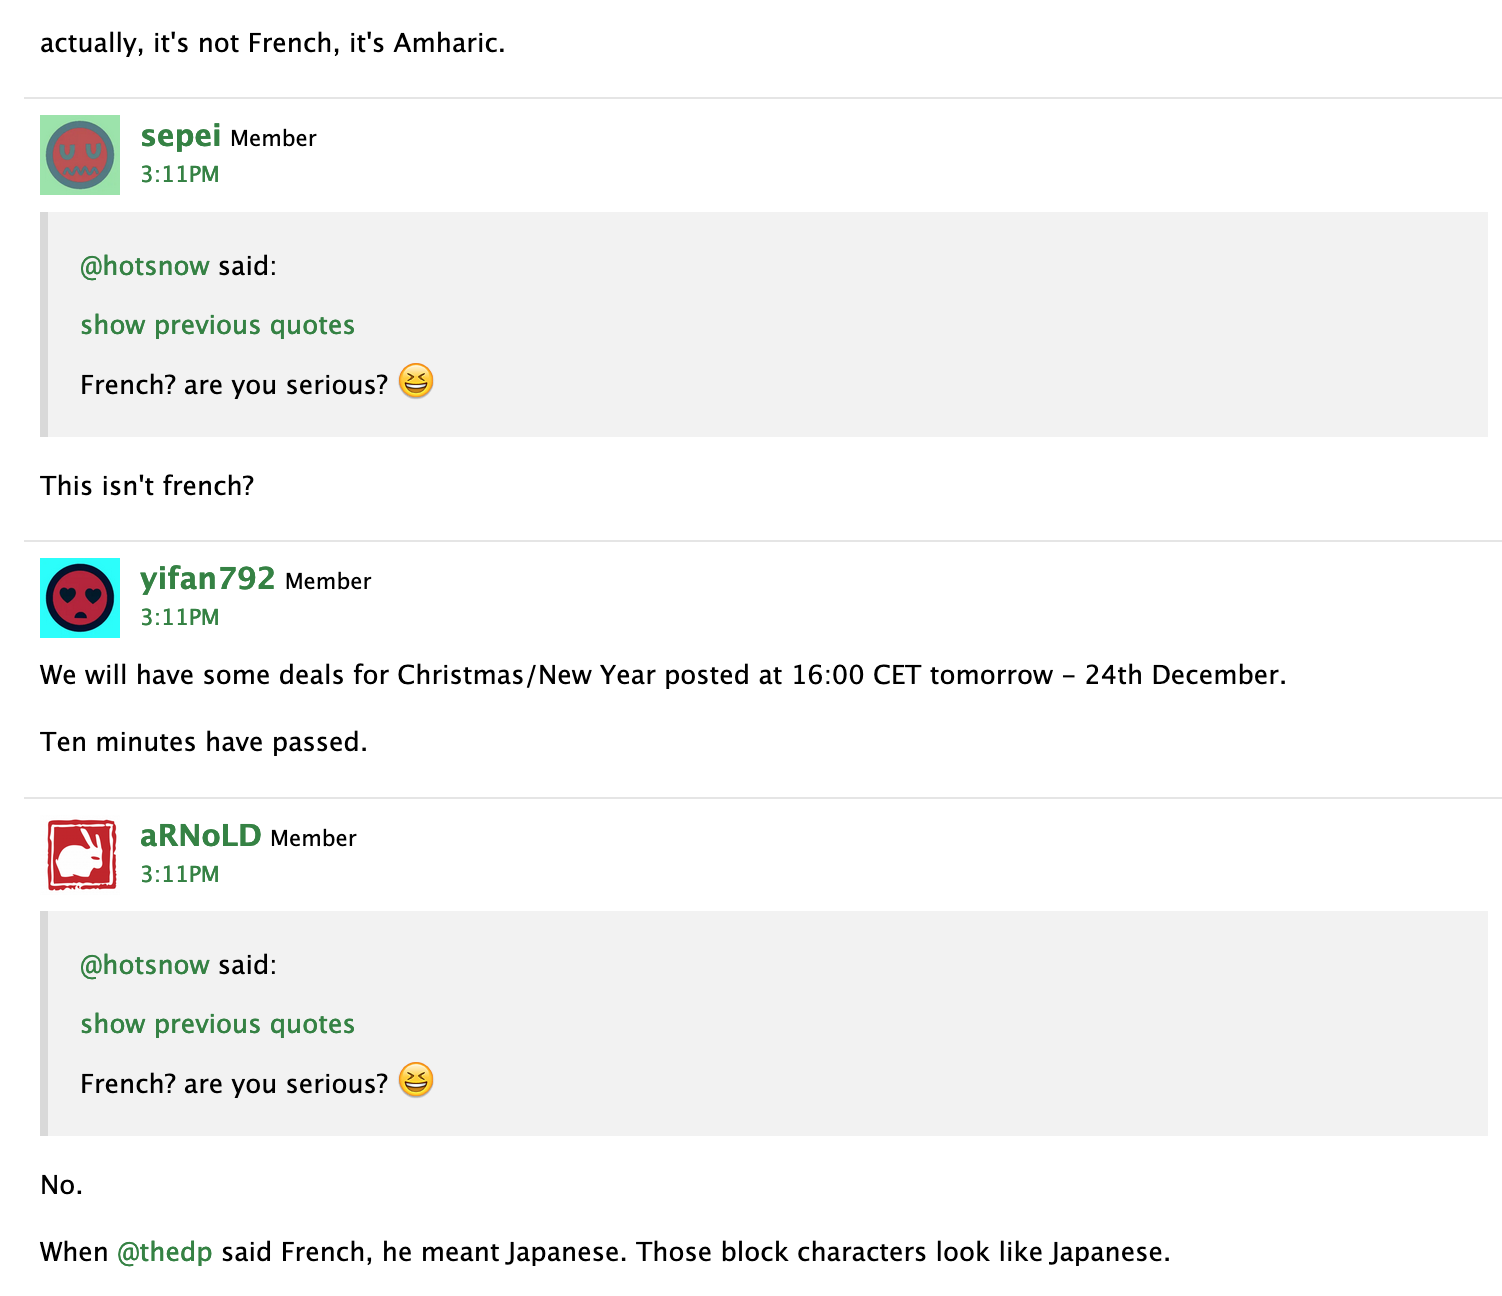Open yifan792's 3:11PM post timestamp
The width and height of the screenshot is (1502, 1296).
tap(179, 617)
